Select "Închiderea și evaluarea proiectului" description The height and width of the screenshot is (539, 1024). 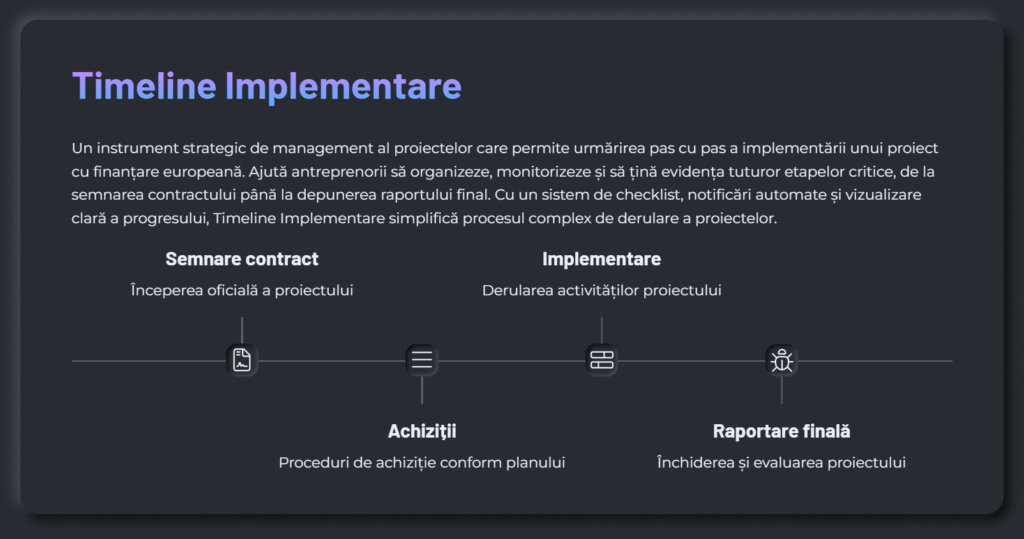[781, 462]
